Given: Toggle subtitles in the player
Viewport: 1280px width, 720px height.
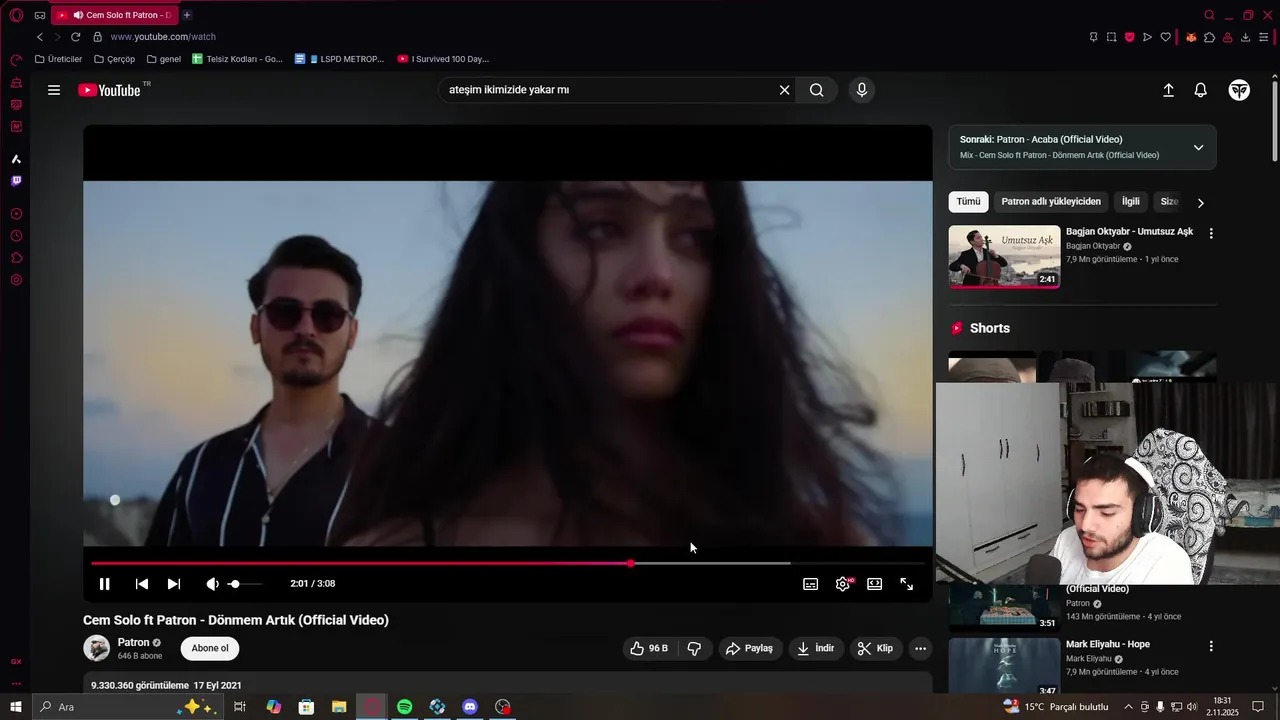Looking at the screenshot, I should (811, 584).
